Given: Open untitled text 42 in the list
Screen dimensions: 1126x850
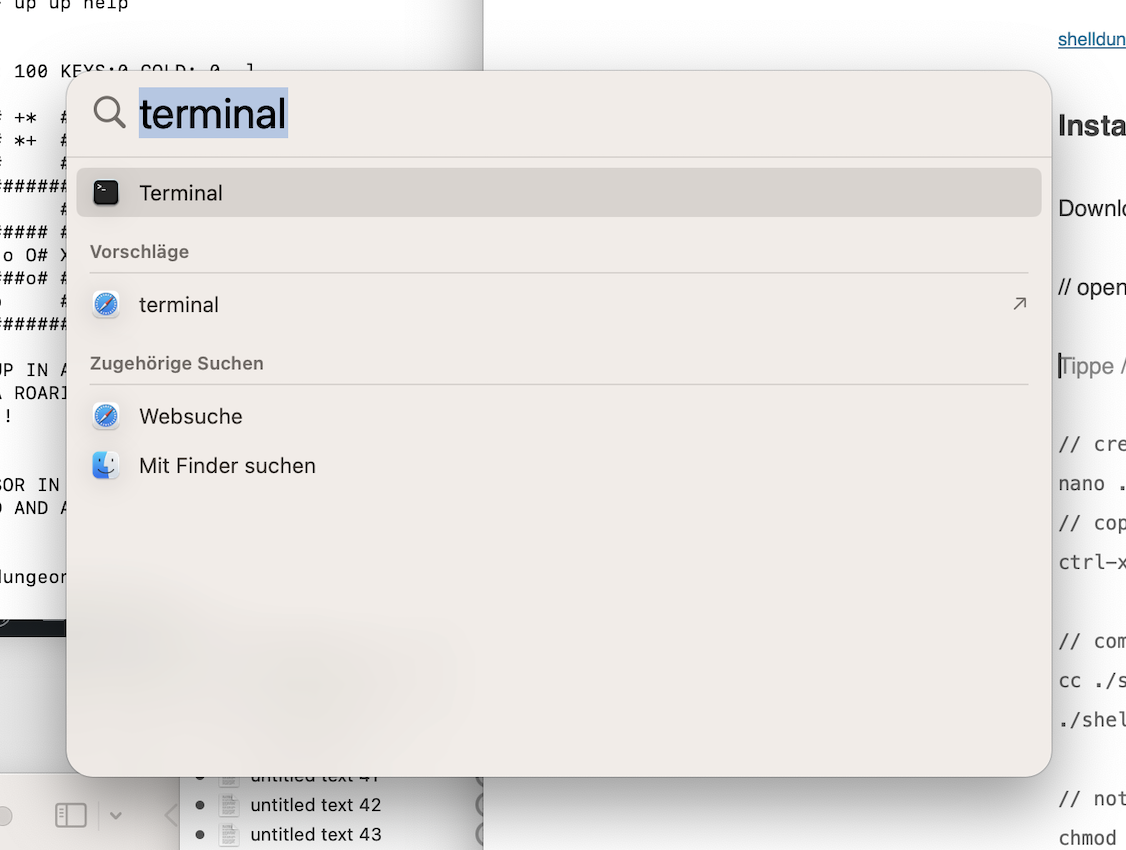Looking at the screenshot, I should 315,805.
